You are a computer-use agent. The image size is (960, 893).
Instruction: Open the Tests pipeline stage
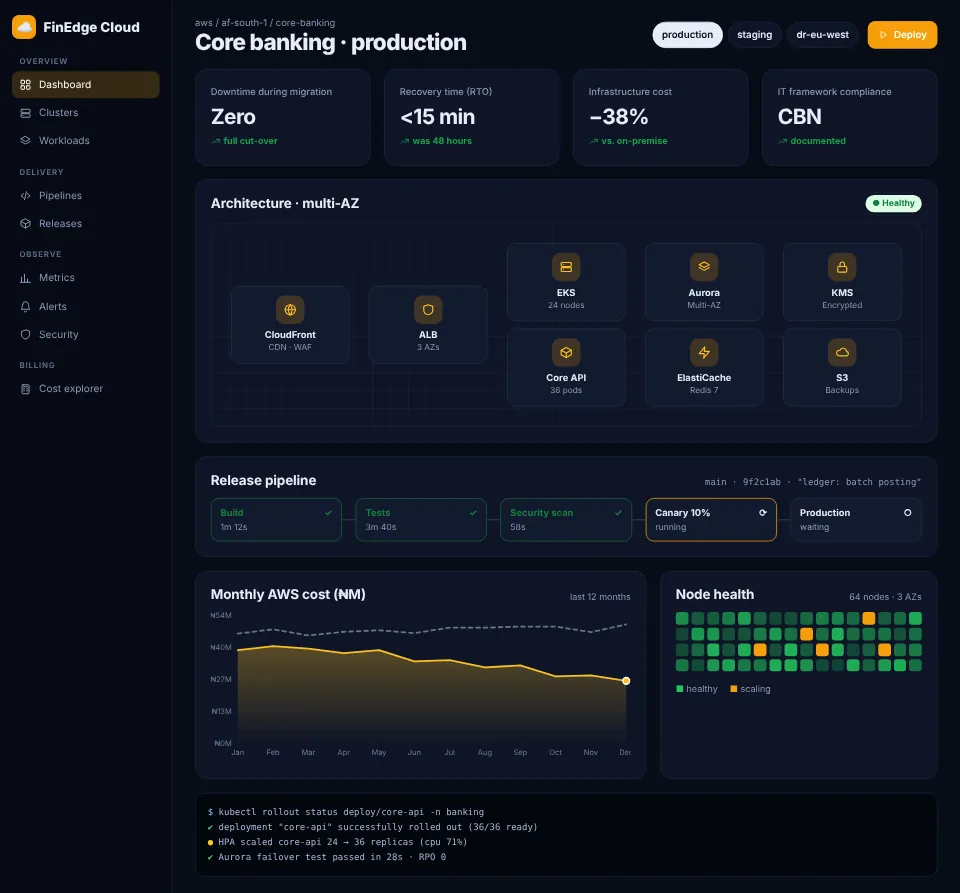[x=421, y=520]
